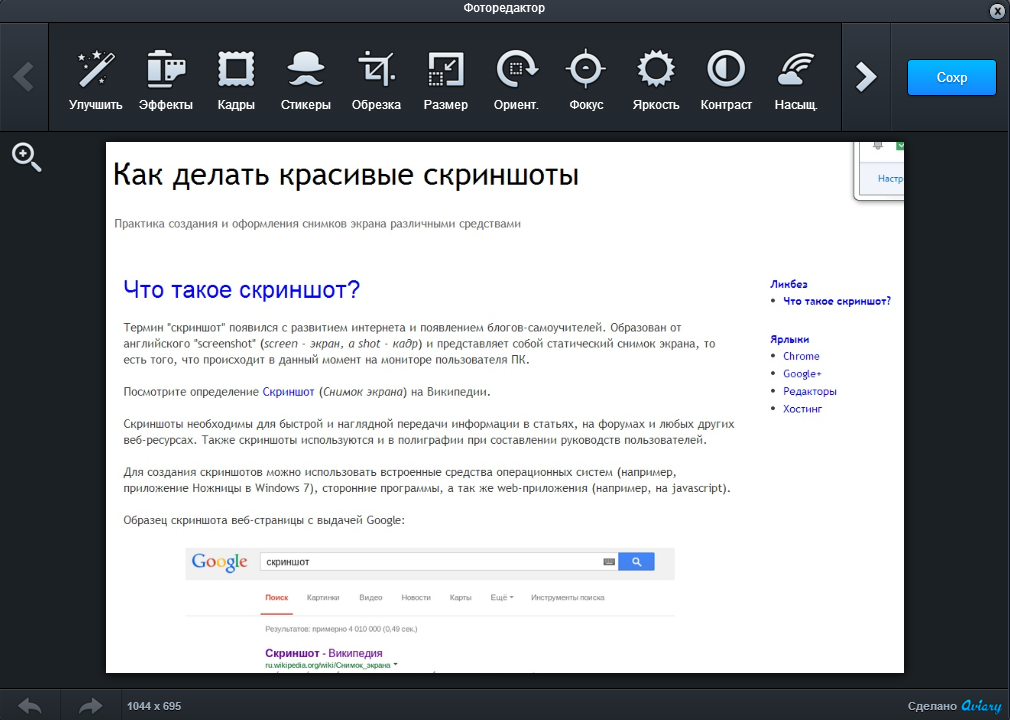Click the blue Google search button
The image size is (1010, 720).
point(636,562)
